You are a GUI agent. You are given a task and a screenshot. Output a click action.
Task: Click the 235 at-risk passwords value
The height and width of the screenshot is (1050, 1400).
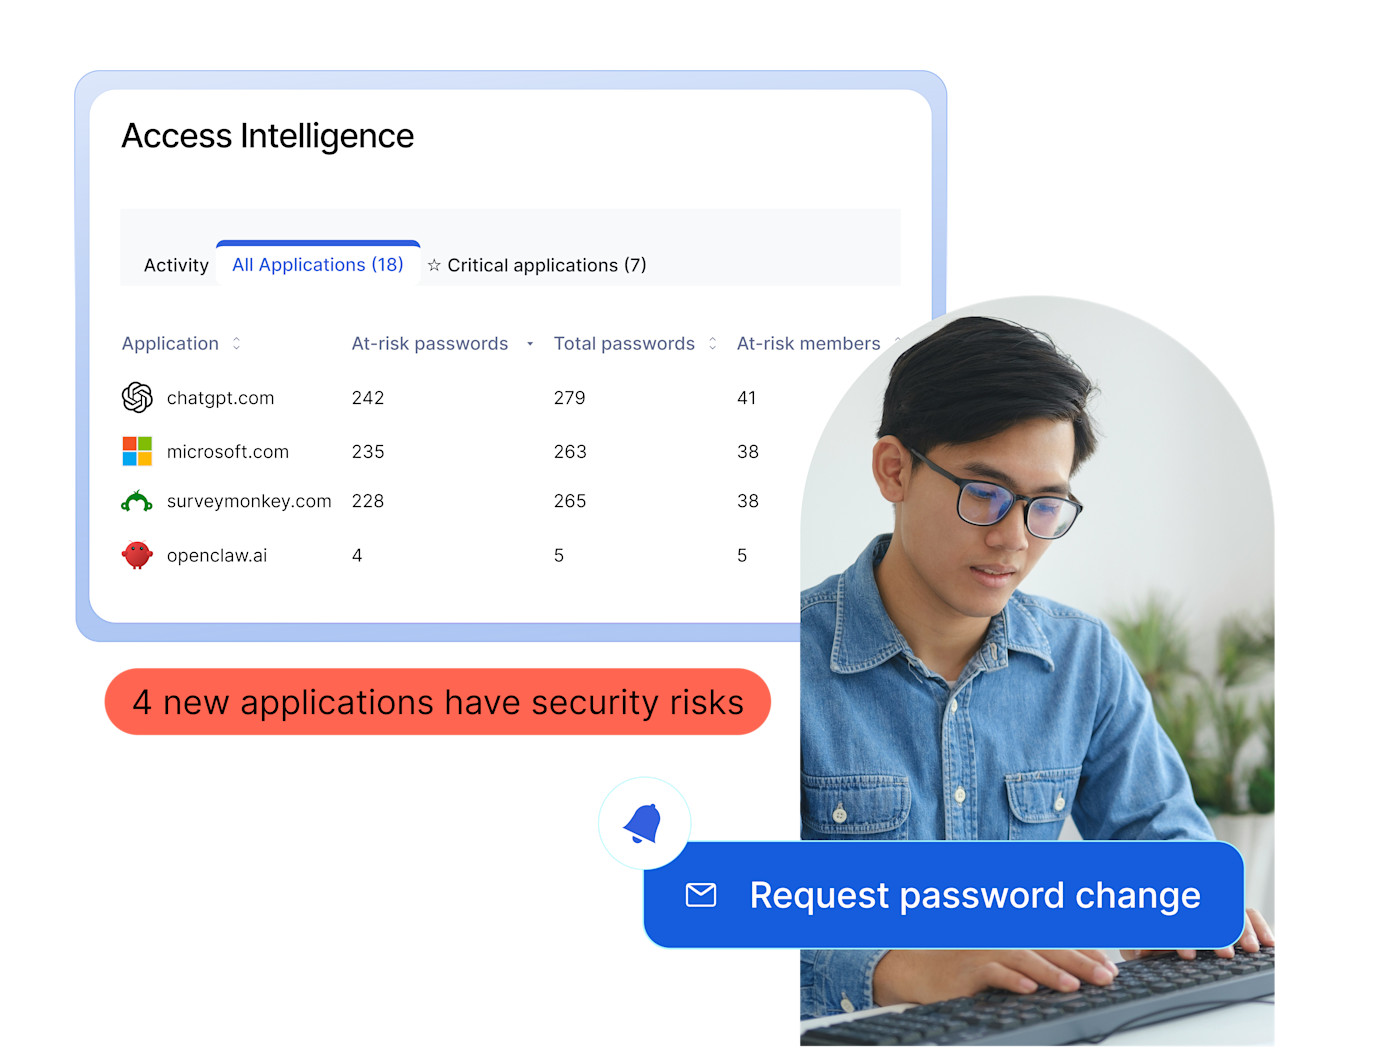click(368, 452)
